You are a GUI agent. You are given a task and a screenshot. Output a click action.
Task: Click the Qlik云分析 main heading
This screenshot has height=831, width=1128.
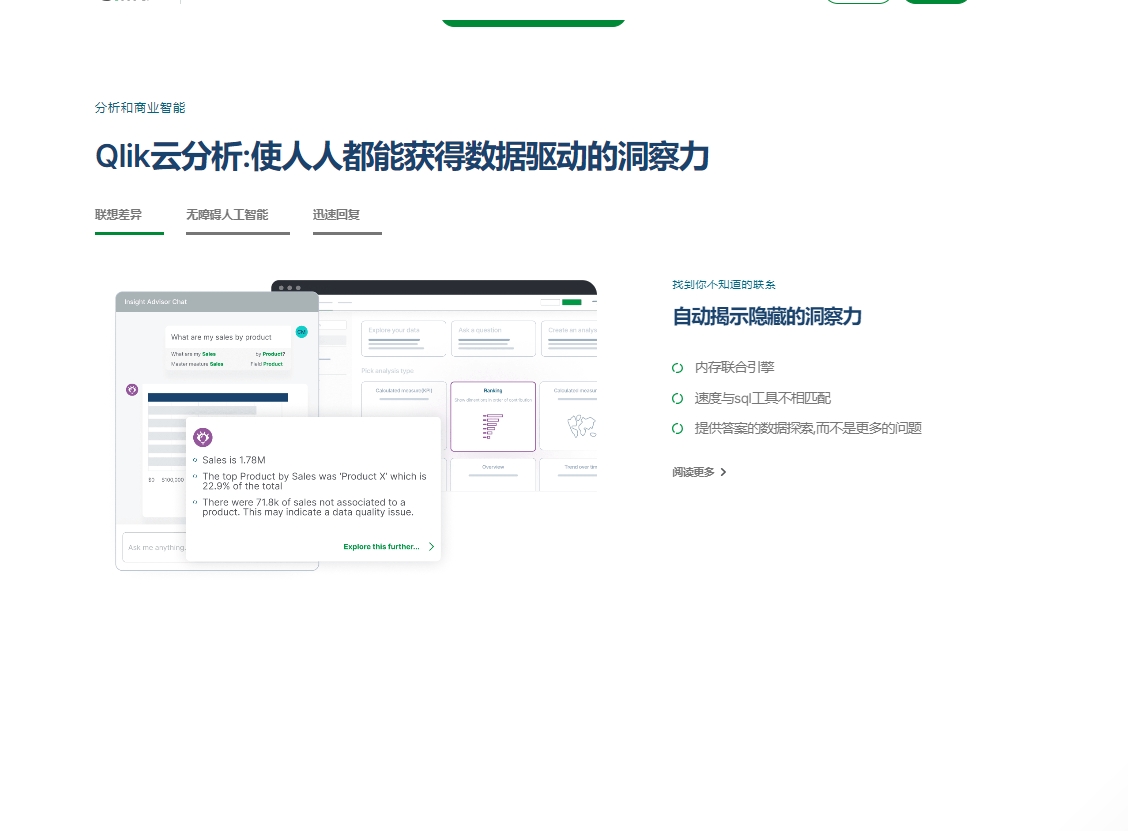coord(402,157)
